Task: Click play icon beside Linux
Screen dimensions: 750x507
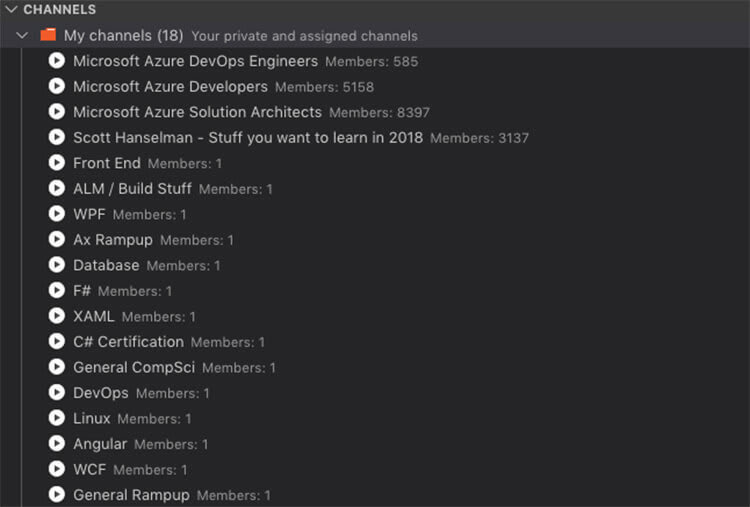Action: (56, 418)
